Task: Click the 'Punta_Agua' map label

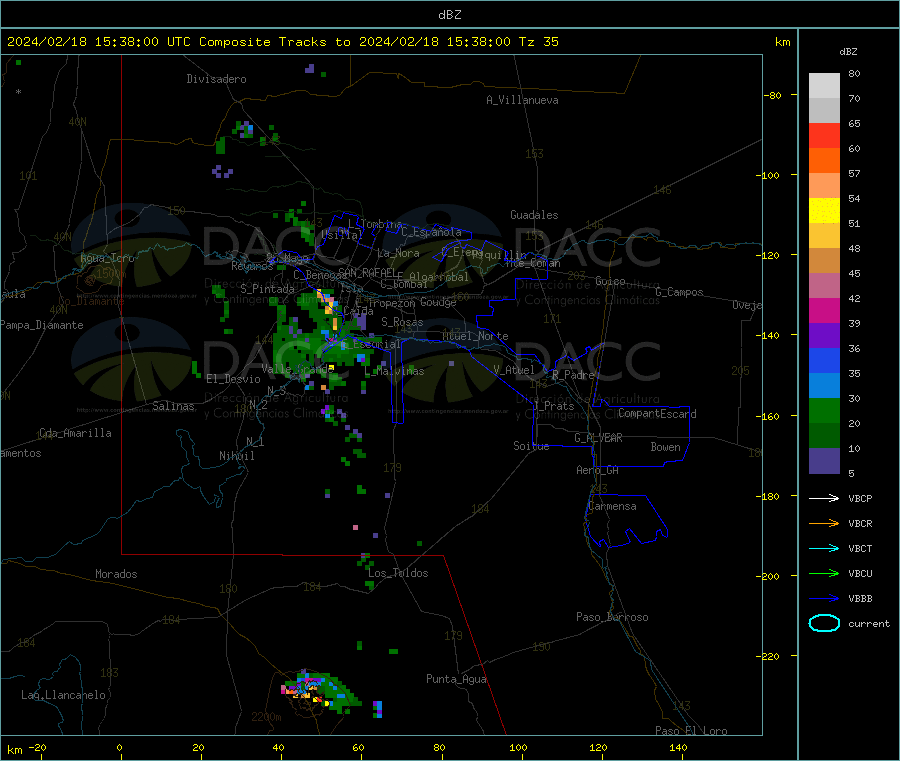Action: coord(456,679)
